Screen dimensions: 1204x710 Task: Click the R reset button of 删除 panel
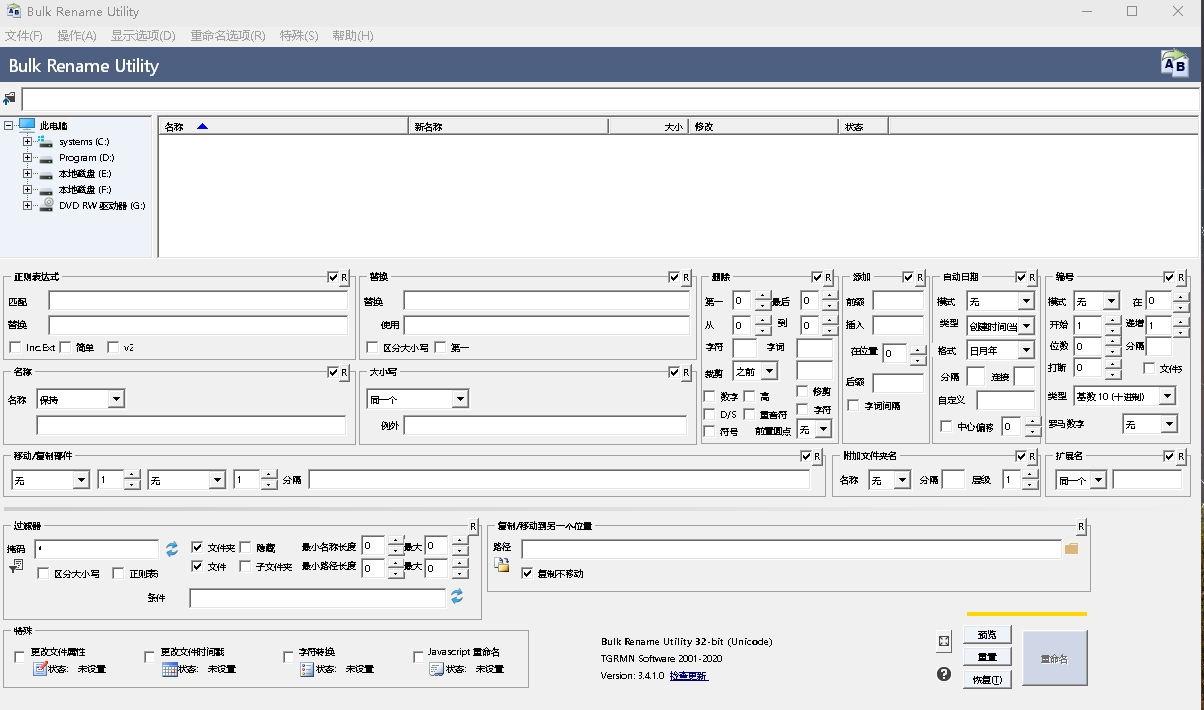(829, 277)
